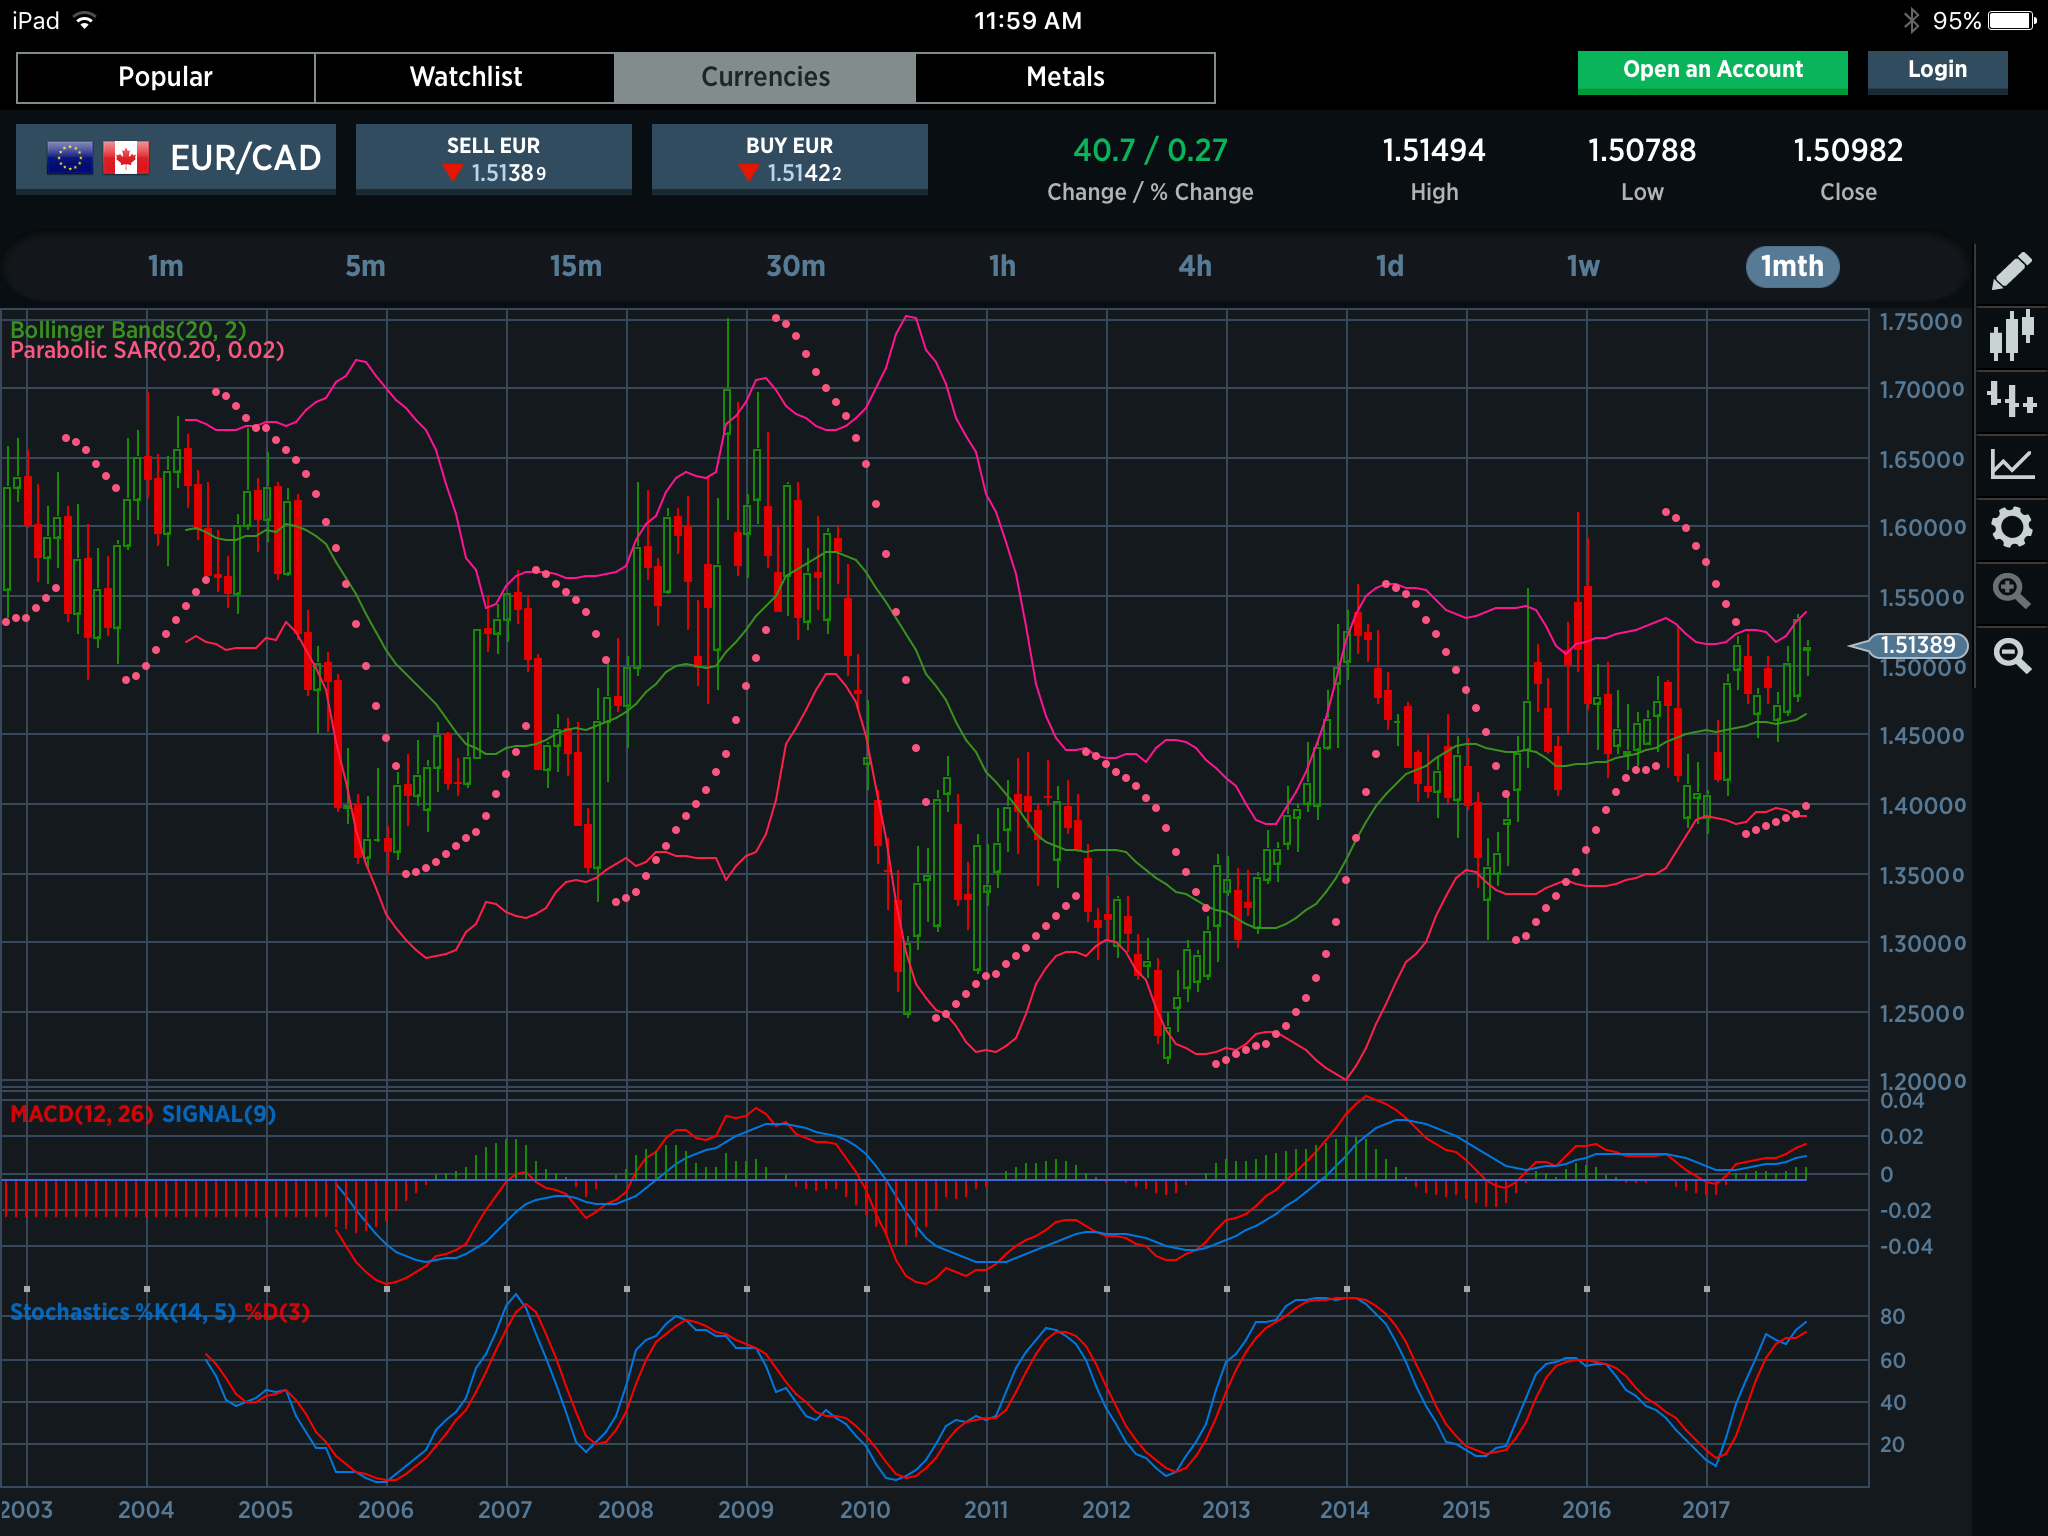2048x1536 pixels.
Task: Zoom out of the chart
Action: pyautogui.click(x=2011, y=655)
